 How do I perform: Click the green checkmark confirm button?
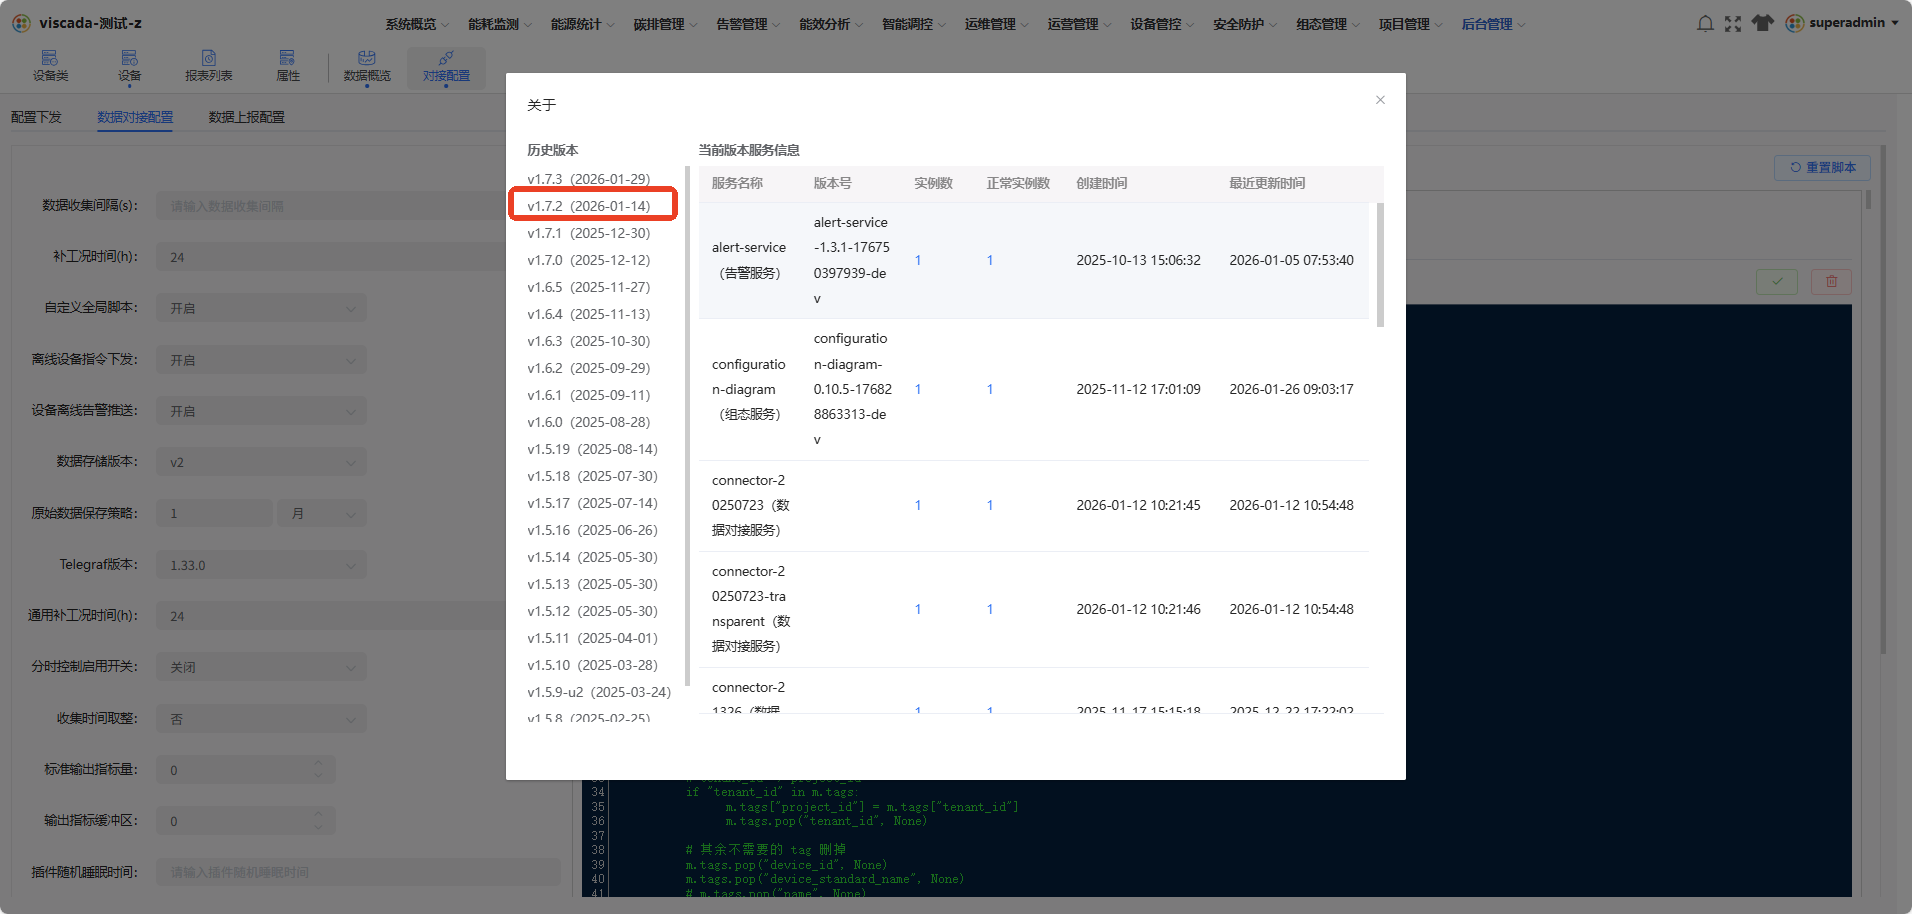[1777, 282]
